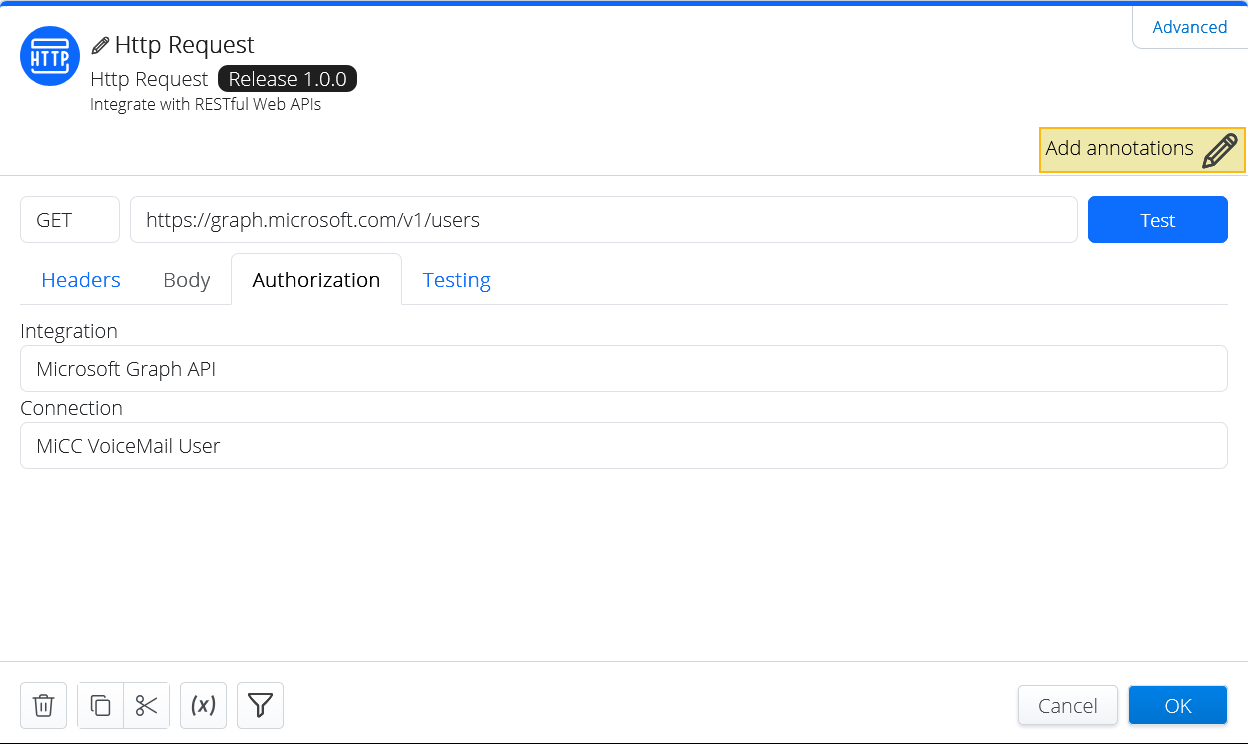
Task: Switch to the Body tab
Action: tap(186, 280)
